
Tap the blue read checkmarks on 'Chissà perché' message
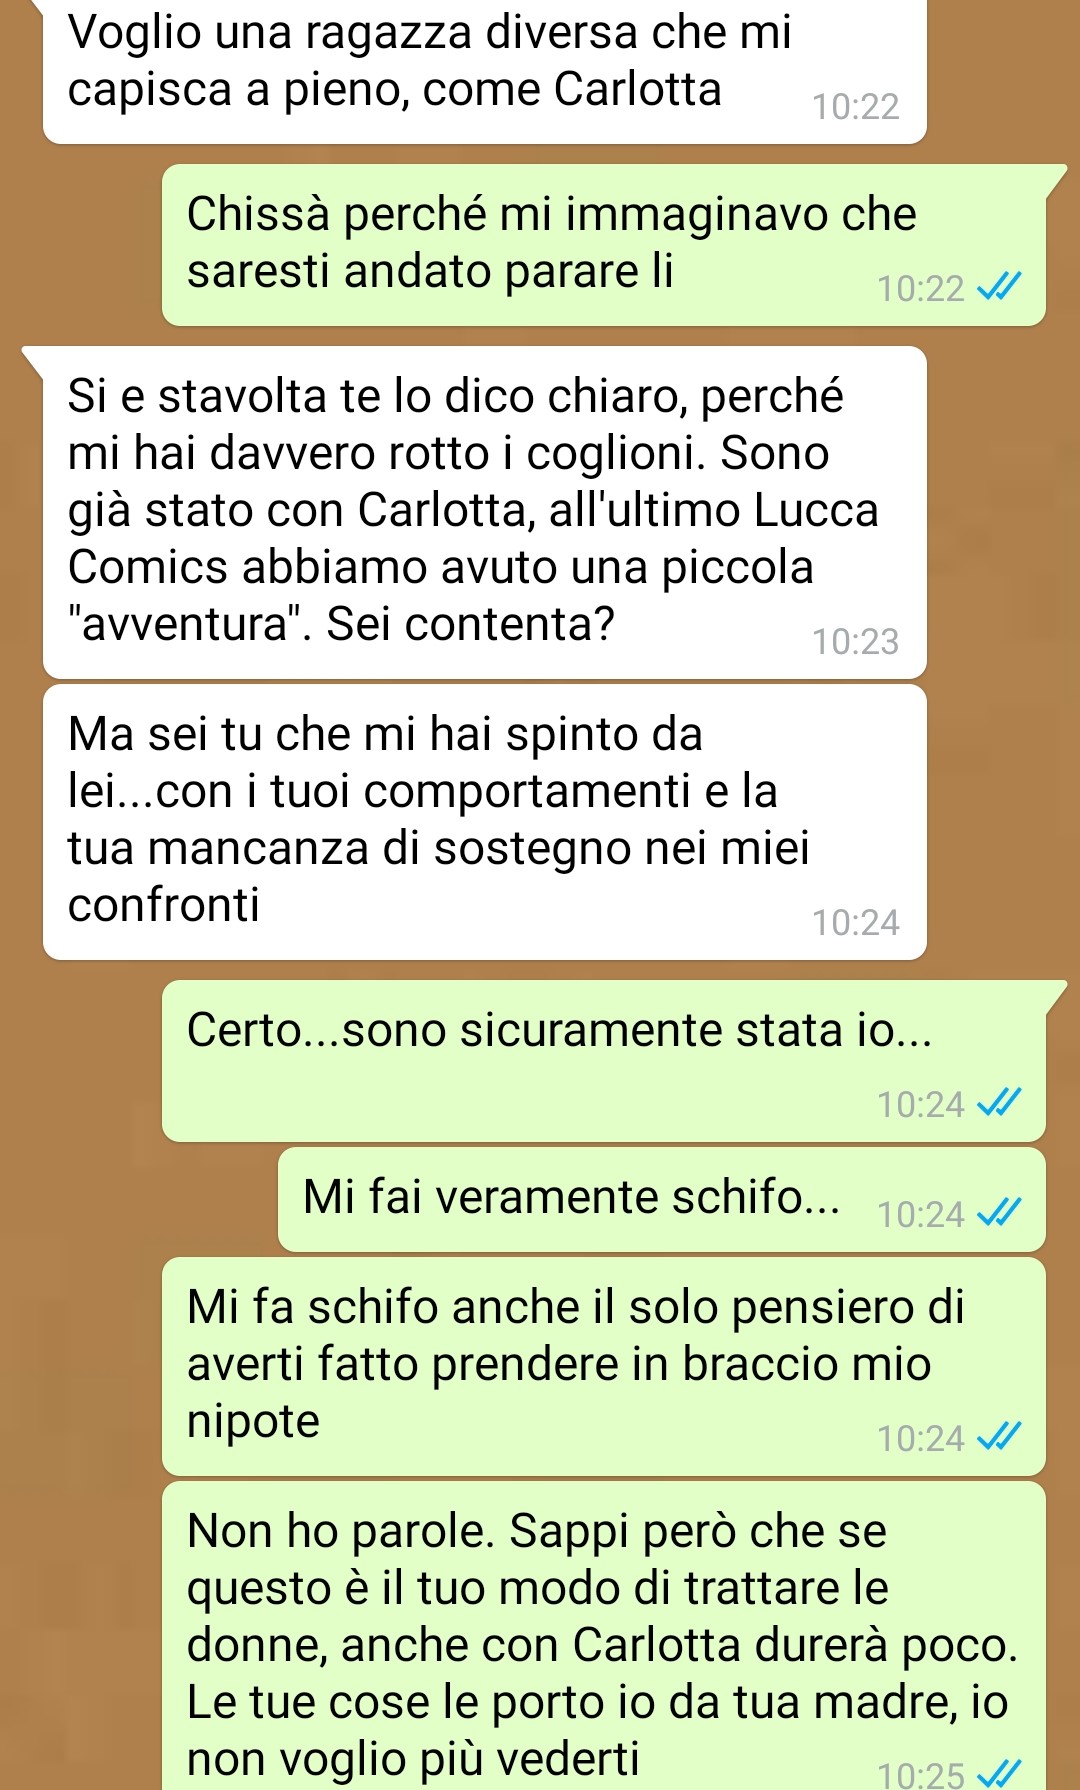(999, 289)
